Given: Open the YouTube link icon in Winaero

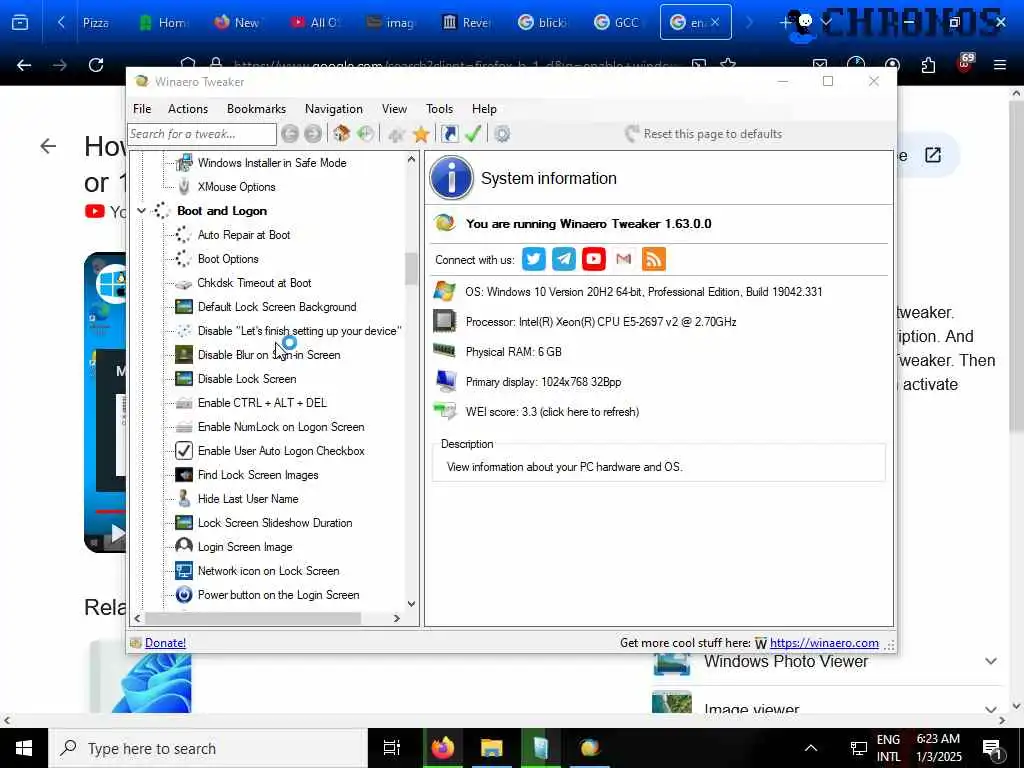Looking at the screenshot, I should coord(594,259).
